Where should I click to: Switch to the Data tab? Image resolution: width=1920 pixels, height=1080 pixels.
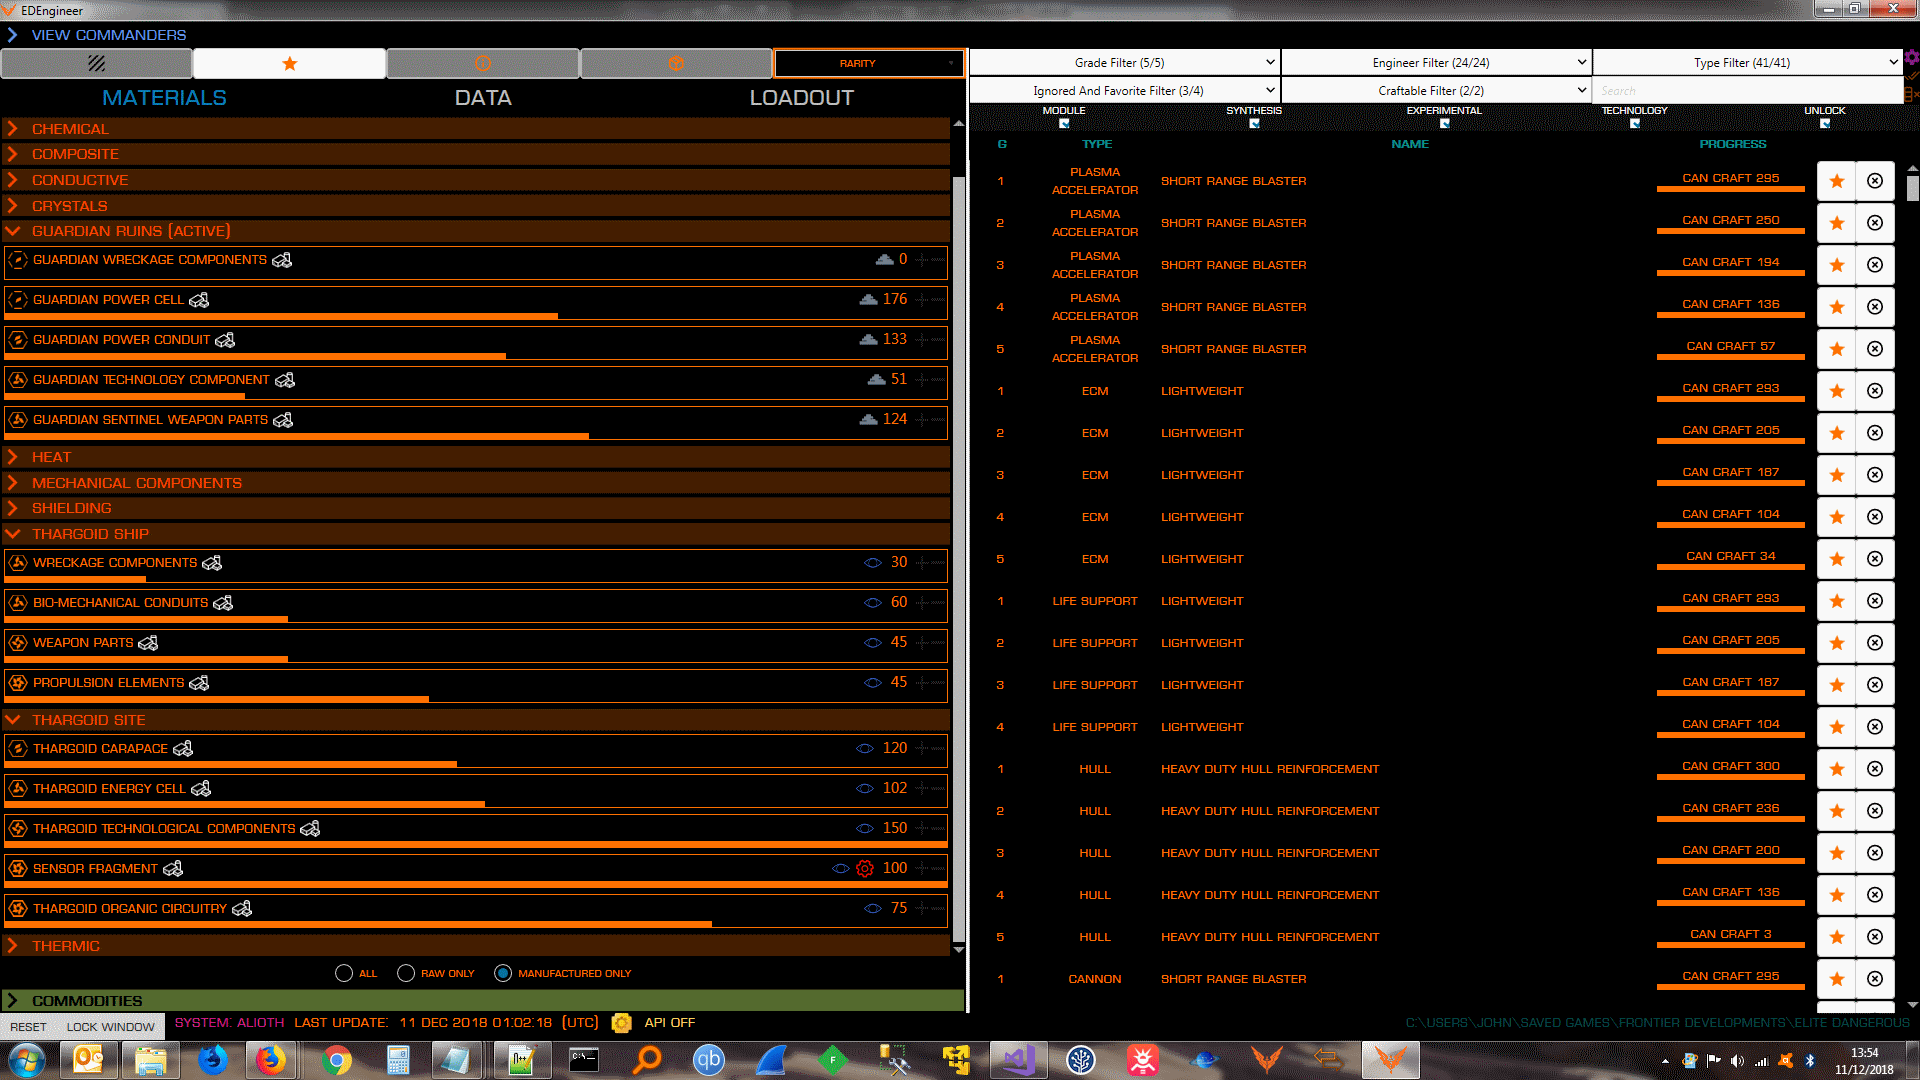[483, 98]
